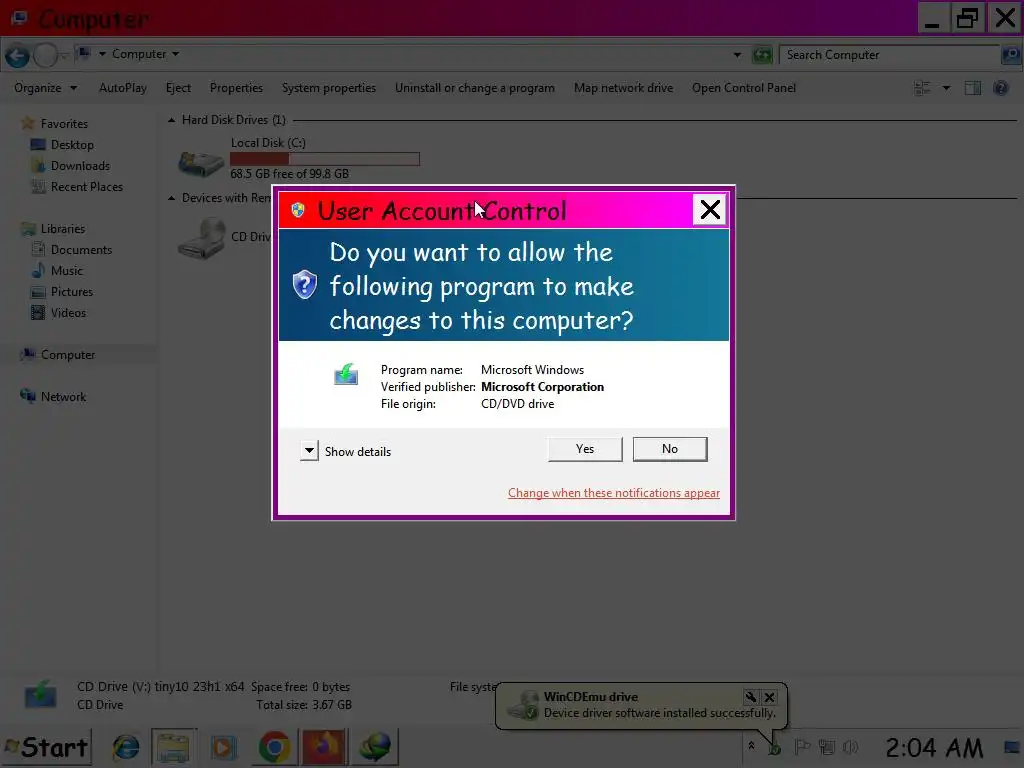Click the Start button
Image resolution: width=1024 pixels, height=768 pixels.
pos(46,747)
